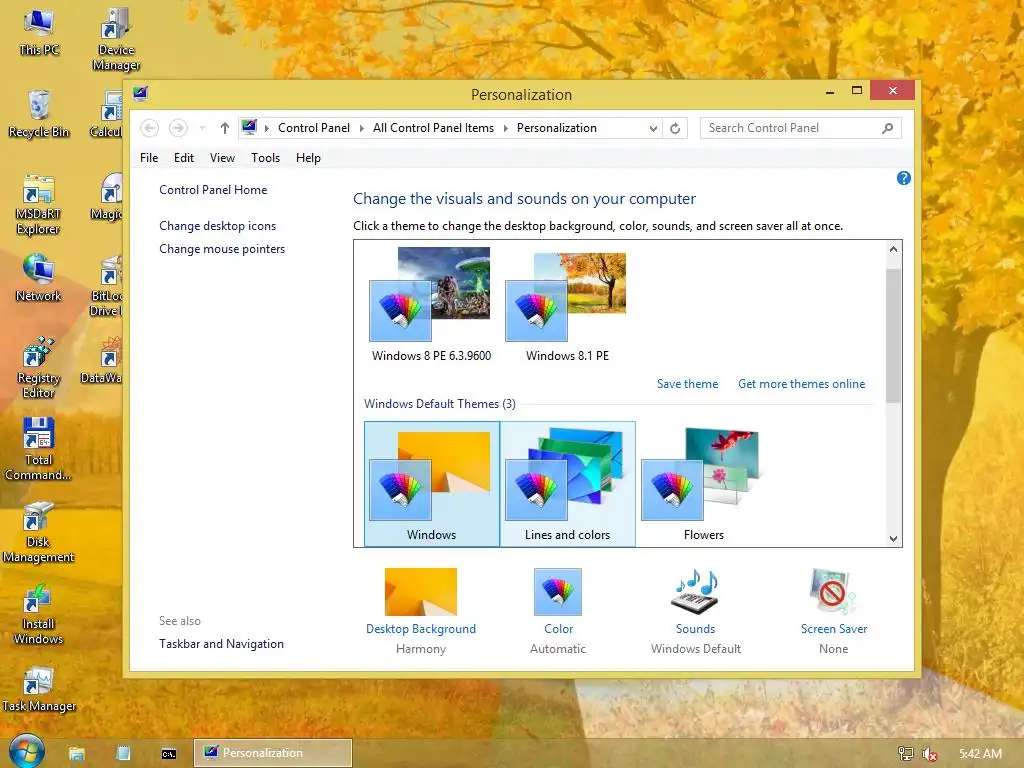Viewport: 1024px width, 768px height.
Task: Click the theme list scroll up arrow
Action: pos(893,249)
